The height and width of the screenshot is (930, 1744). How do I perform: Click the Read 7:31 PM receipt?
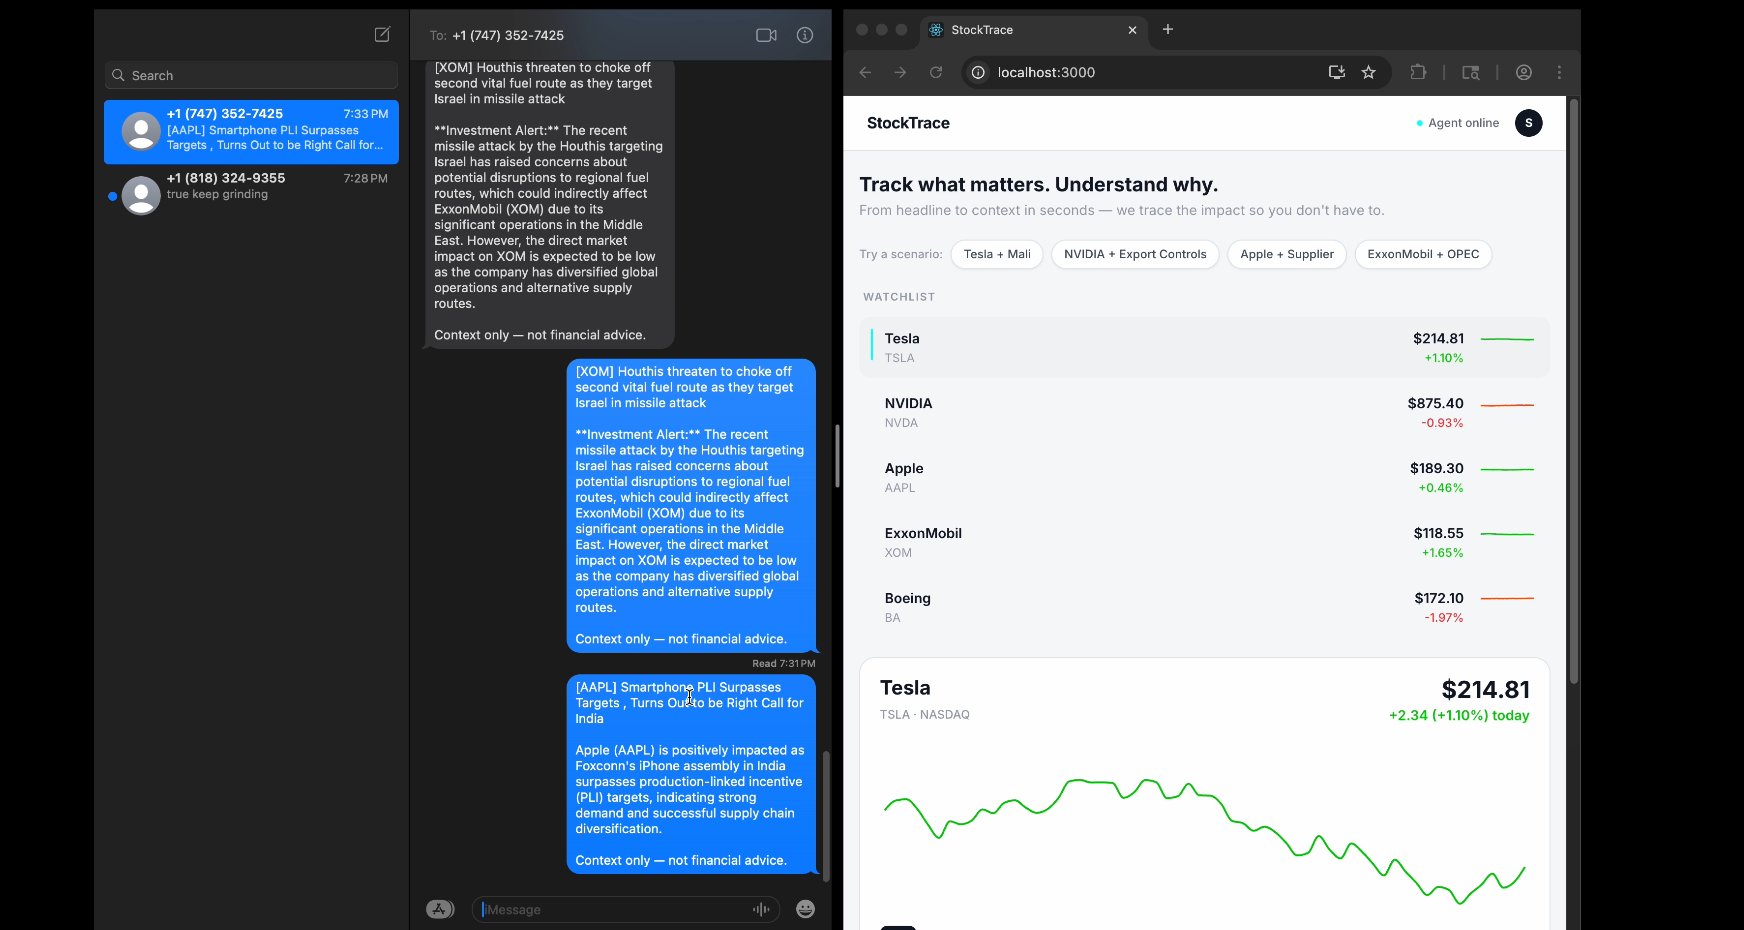[784, 663]
